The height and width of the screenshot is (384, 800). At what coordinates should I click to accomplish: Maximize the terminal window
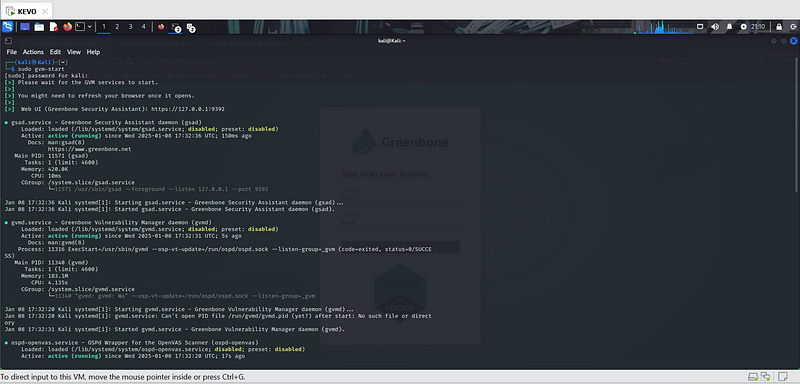[784, 41]
